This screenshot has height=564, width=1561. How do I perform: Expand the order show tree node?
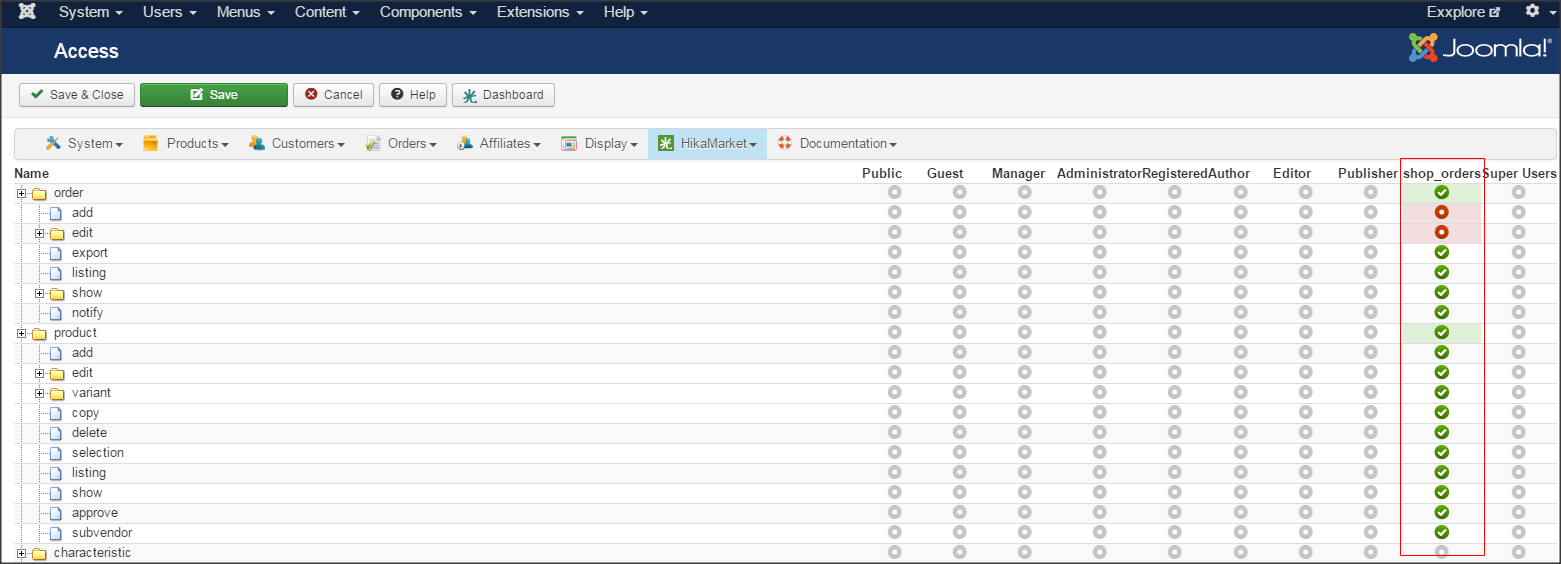(39, 293)
